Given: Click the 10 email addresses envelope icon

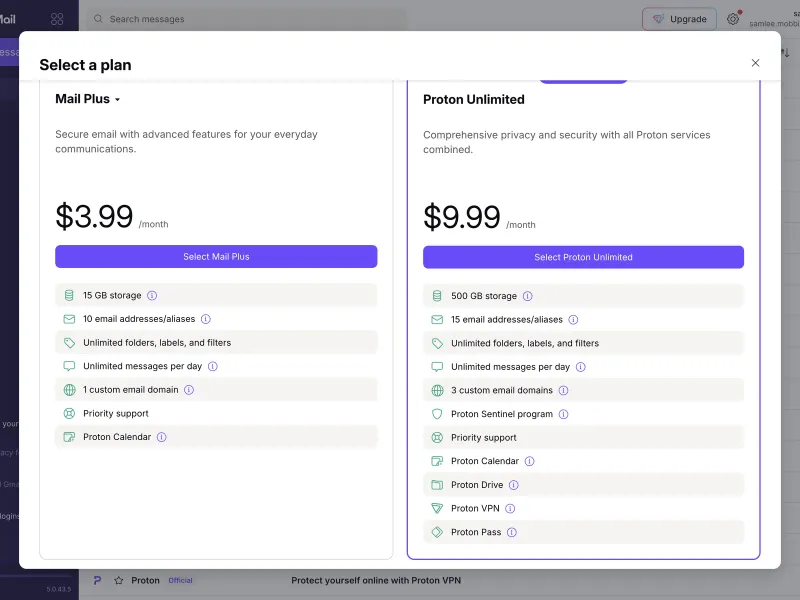Looking at the screenshot, I should coord(69,319).
